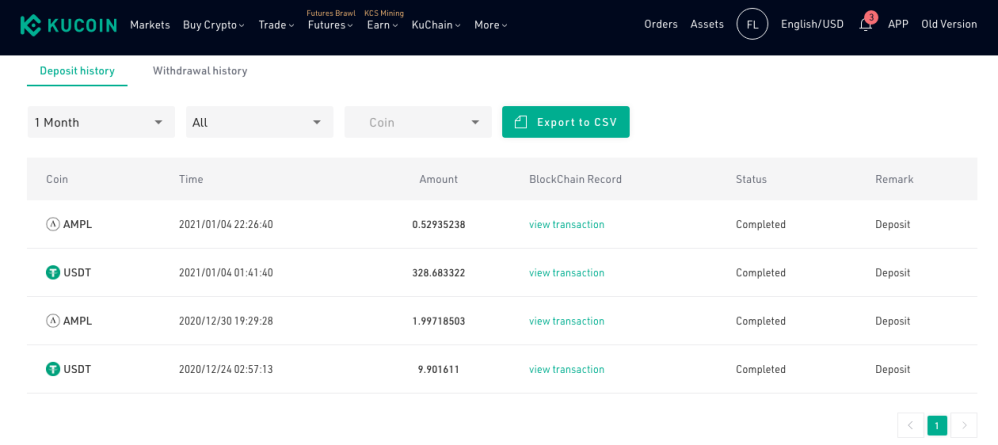Screen dimensions: 998x445
Task: Open the Coin filter dropdown
Action: tap(418, 122)
